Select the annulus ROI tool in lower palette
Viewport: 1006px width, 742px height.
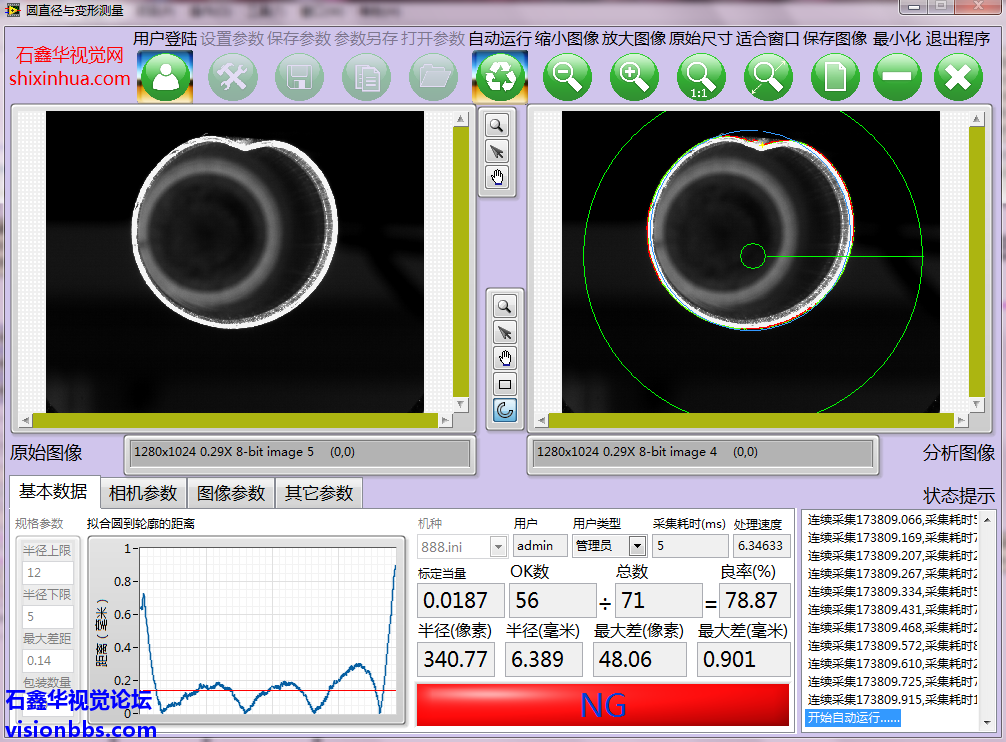[x=505, y=410]
